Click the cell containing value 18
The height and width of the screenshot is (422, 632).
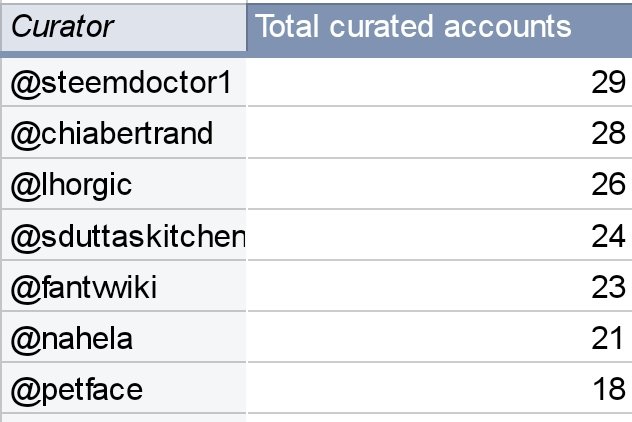pyautogui.click(x=438, y=390)
